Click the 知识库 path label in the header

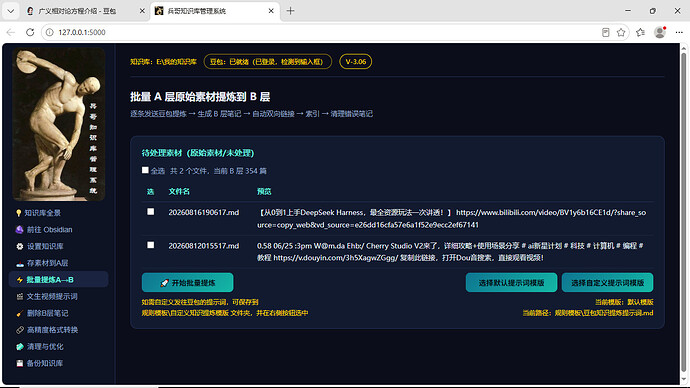[x=163, y=62]
